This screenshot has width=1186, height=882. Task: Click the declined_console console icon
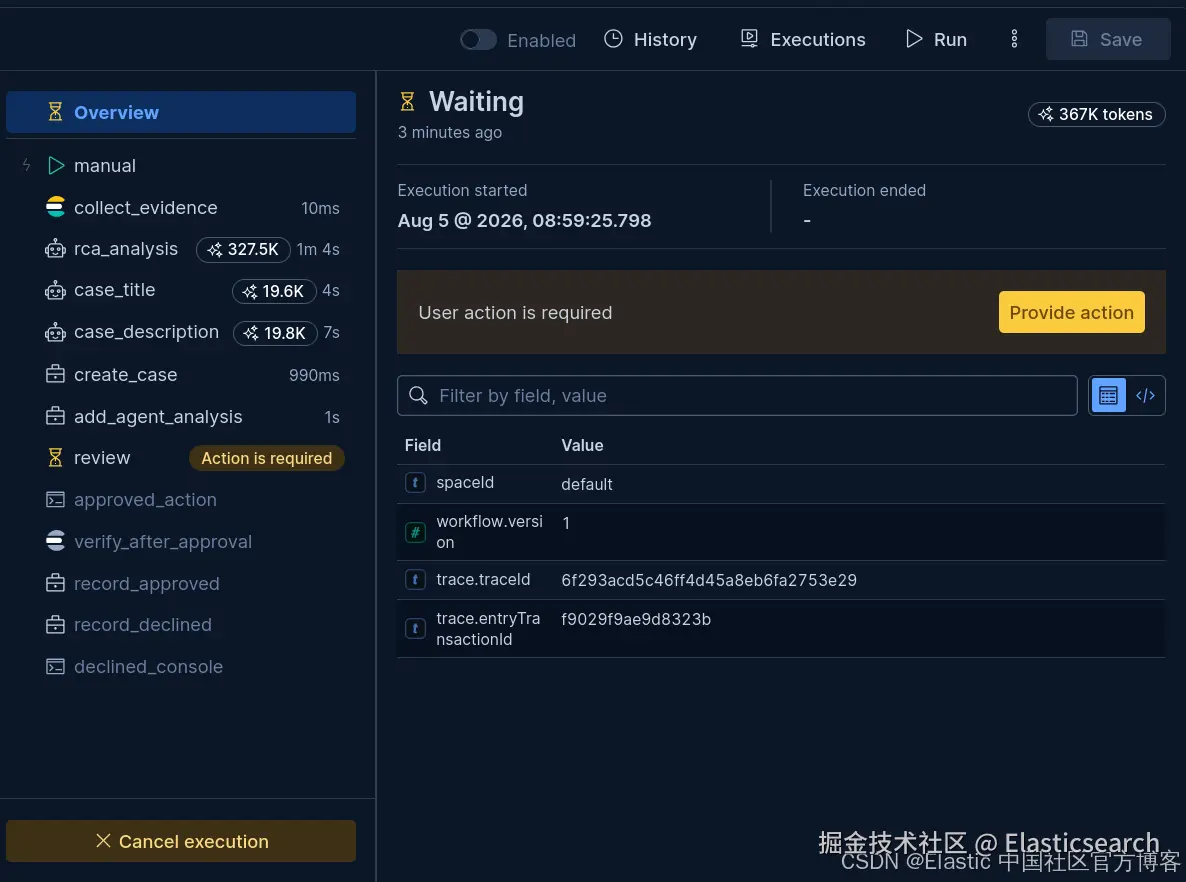click(55, 666)
